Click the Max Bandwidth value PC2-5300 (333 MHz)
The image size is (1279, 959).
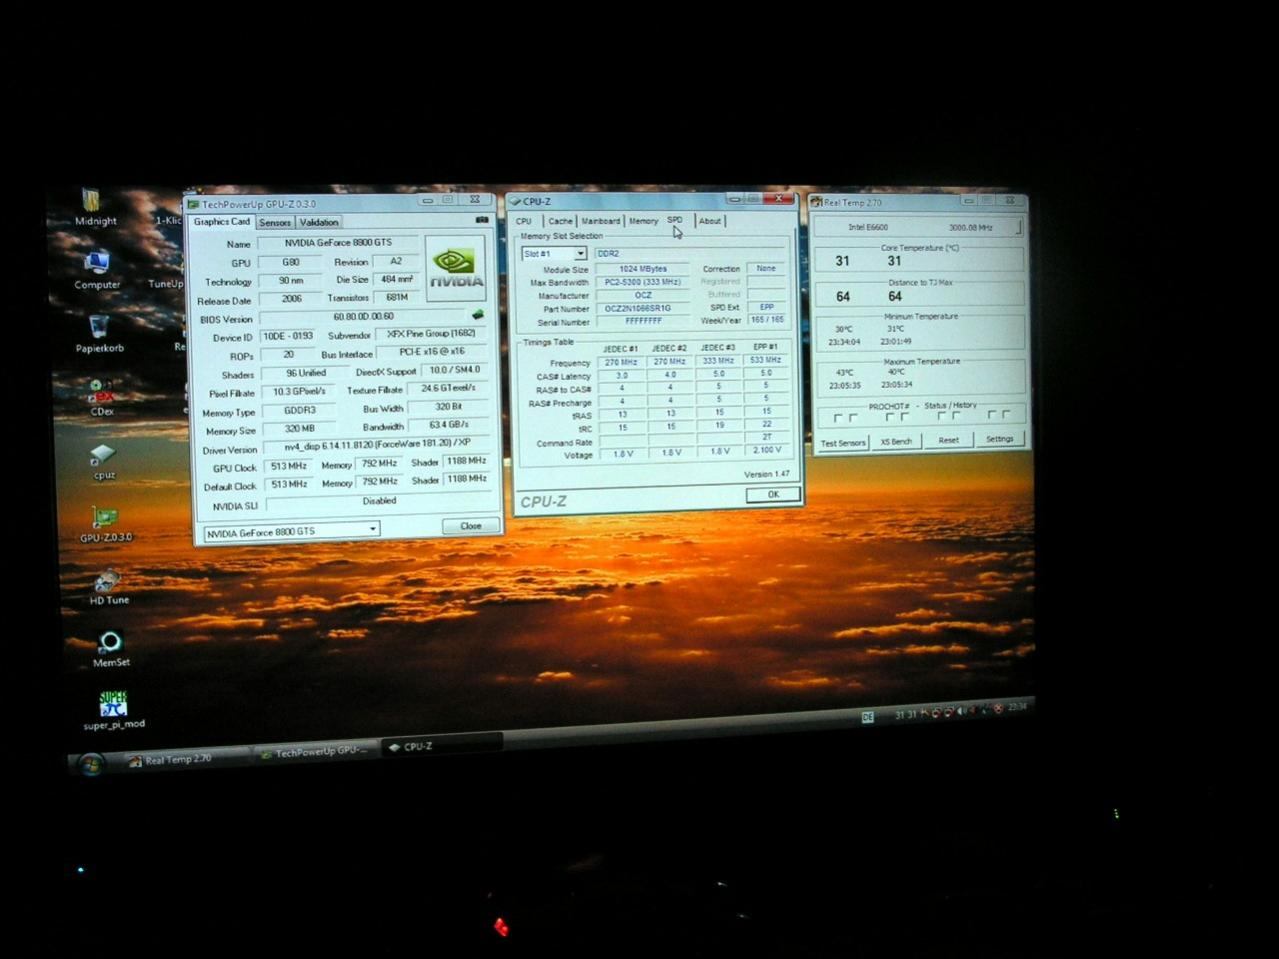click(642, 282)
